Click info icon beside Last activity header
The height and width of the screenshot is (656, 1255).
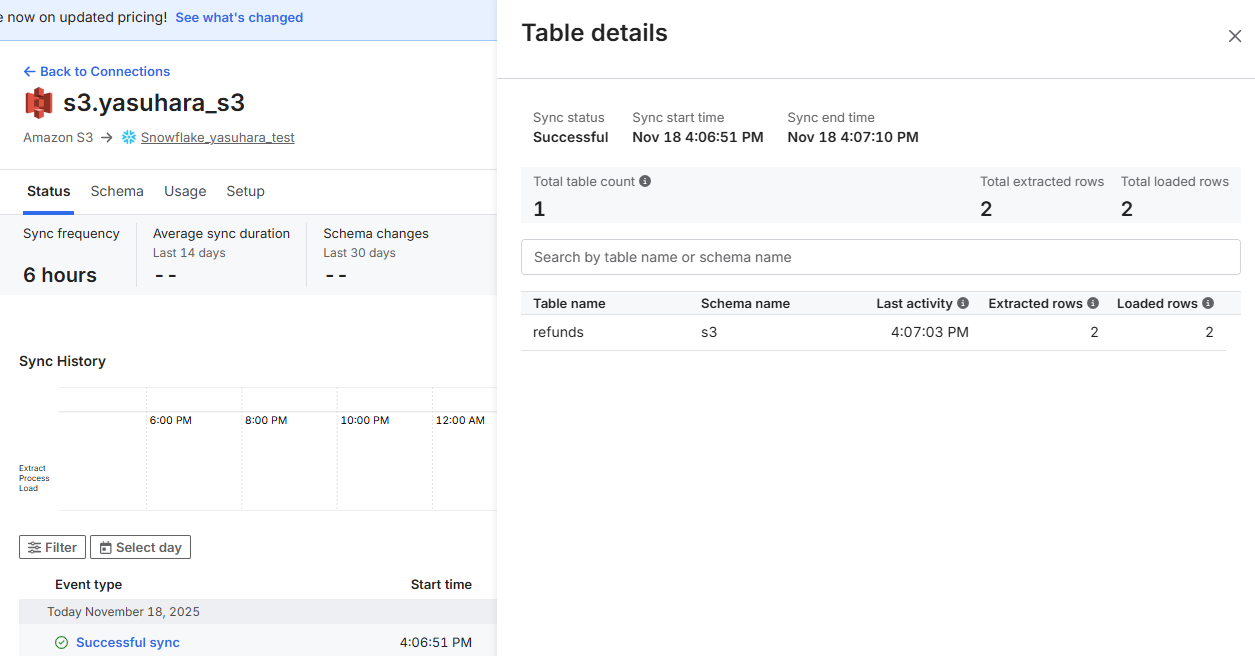(x=963, y=303)
